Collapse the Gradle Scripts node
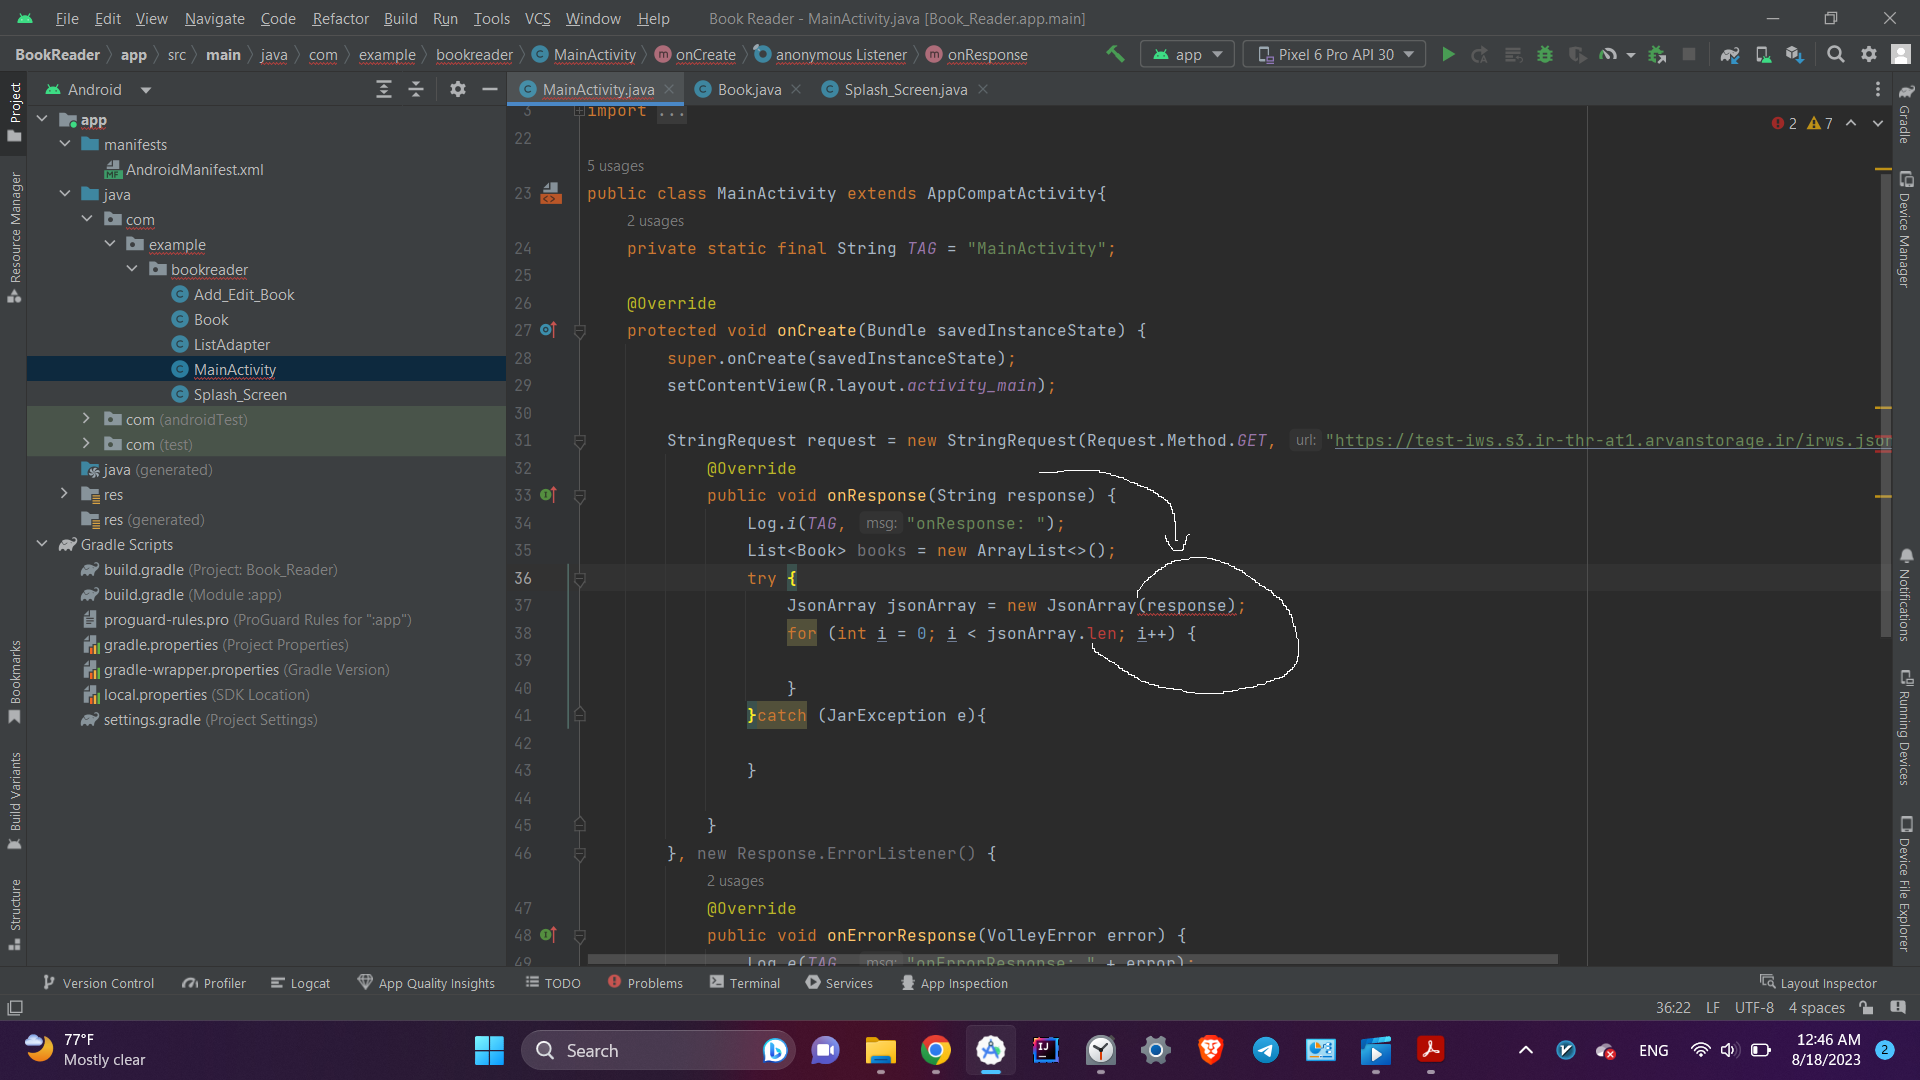Screen dimensions: 1920x1080 point(42,544)
